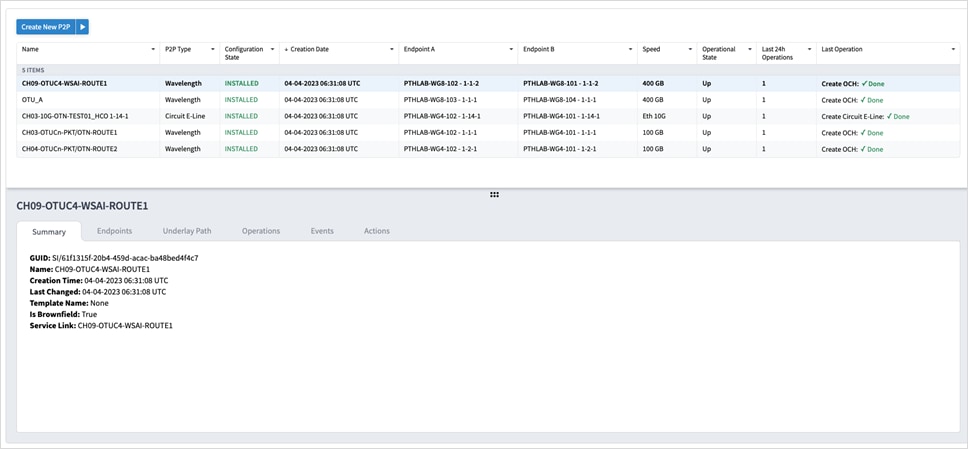
Task: Click the Template Name None line
Action: pyautogui.click(x=69, y=303)
